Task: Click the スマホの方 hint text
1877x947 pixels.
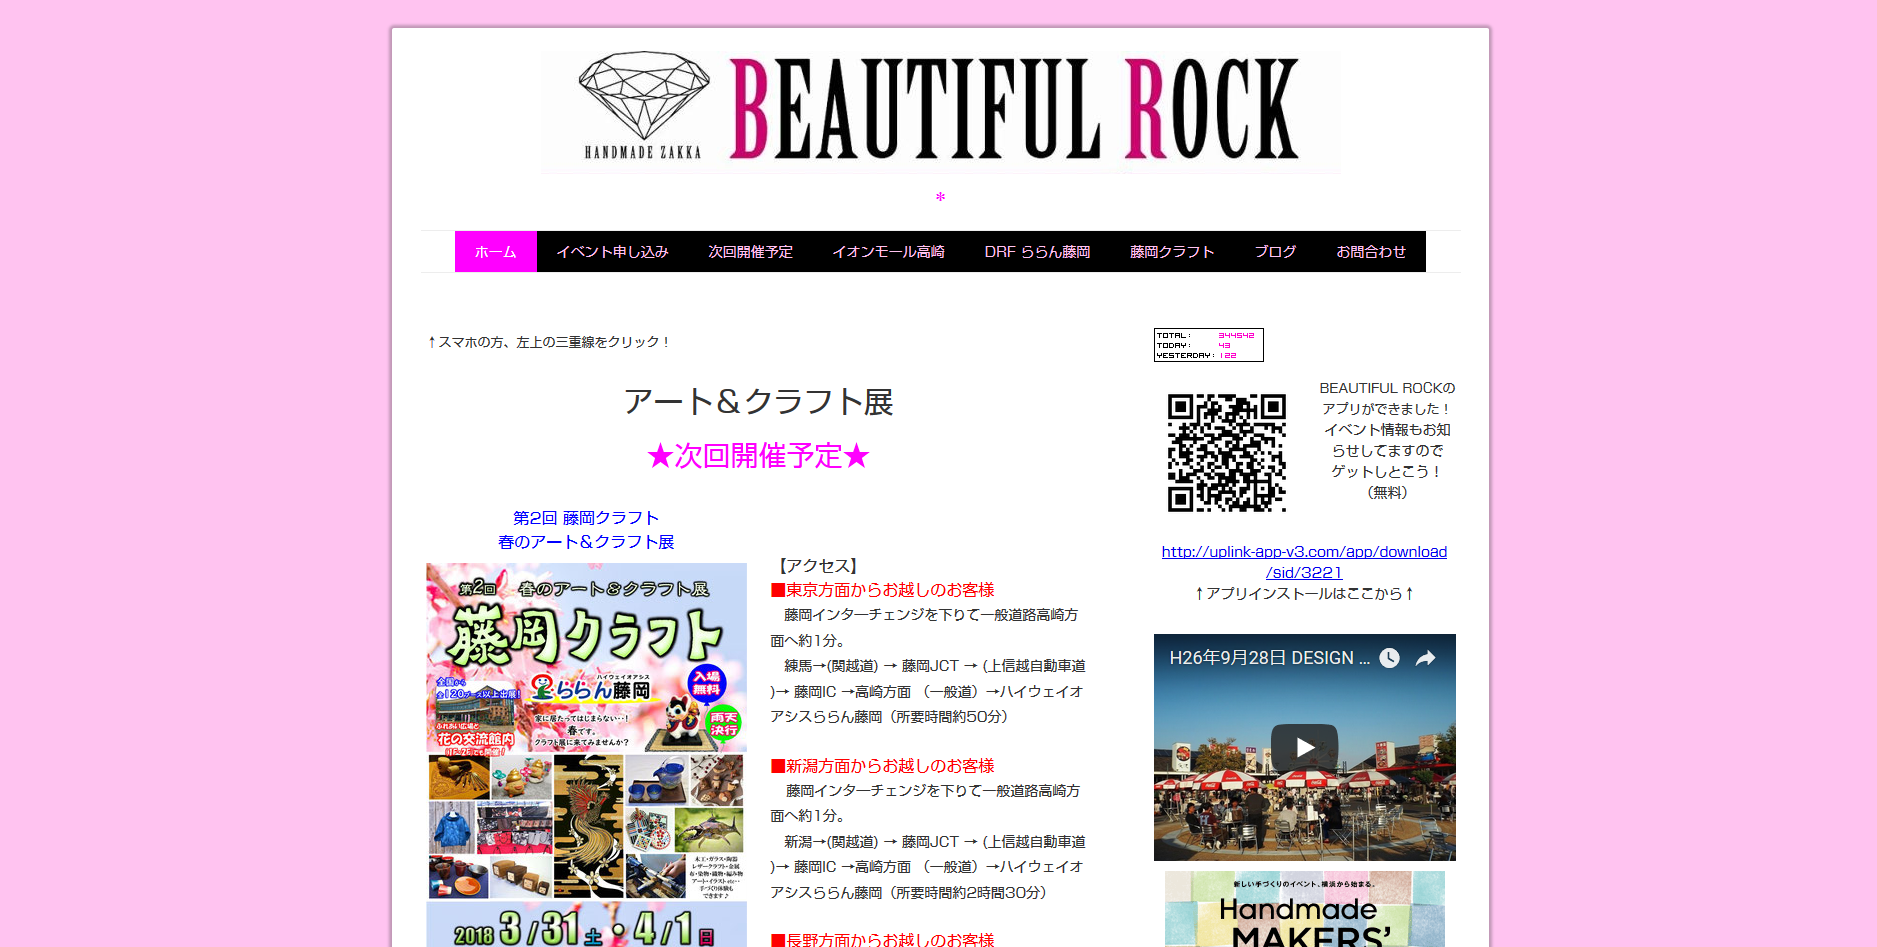Action: tap(548, 342)
